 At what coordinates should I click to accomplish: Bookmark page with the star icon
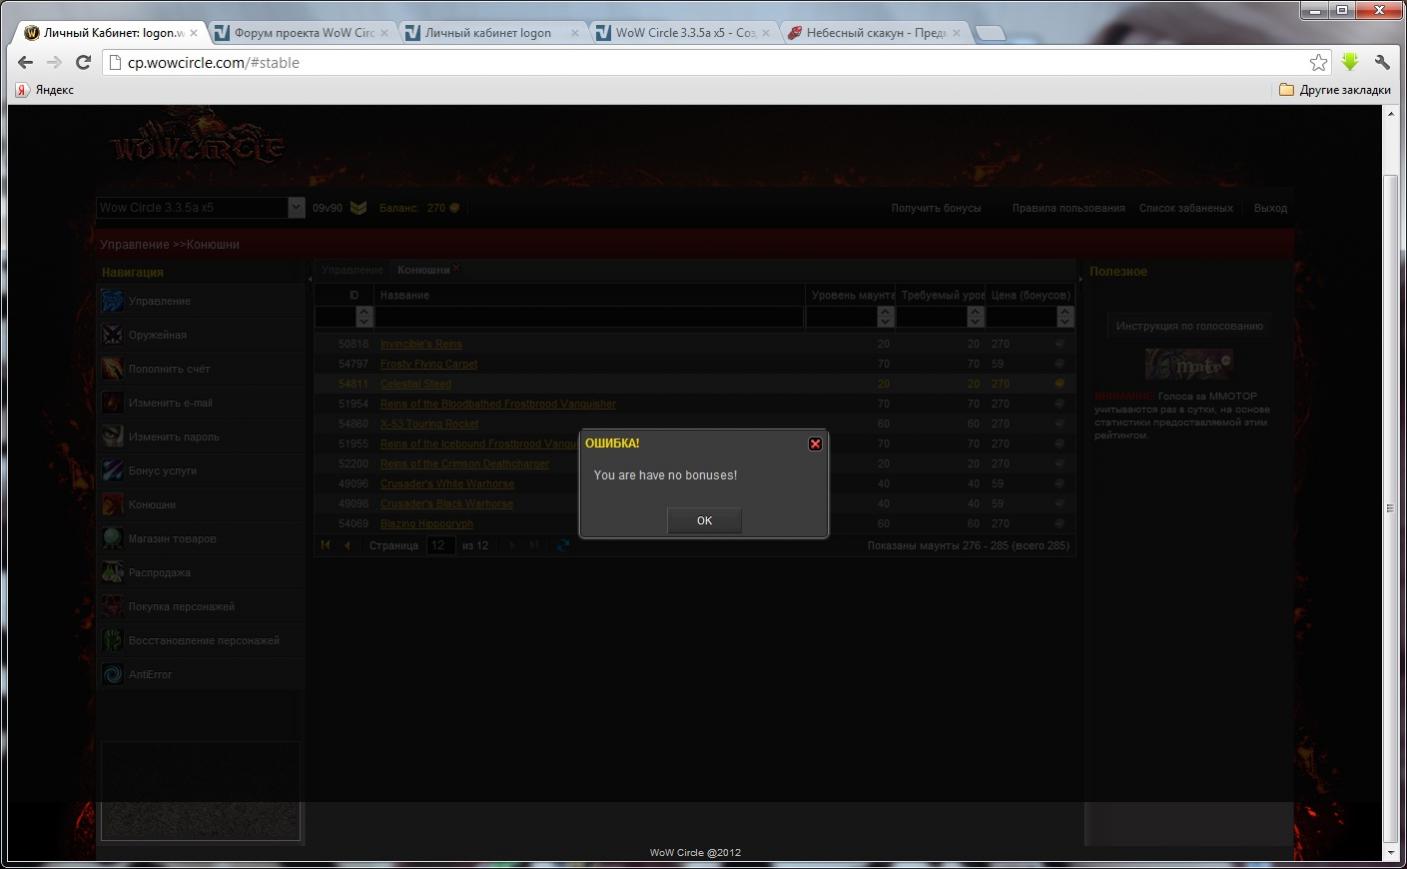coord(1319,62)
